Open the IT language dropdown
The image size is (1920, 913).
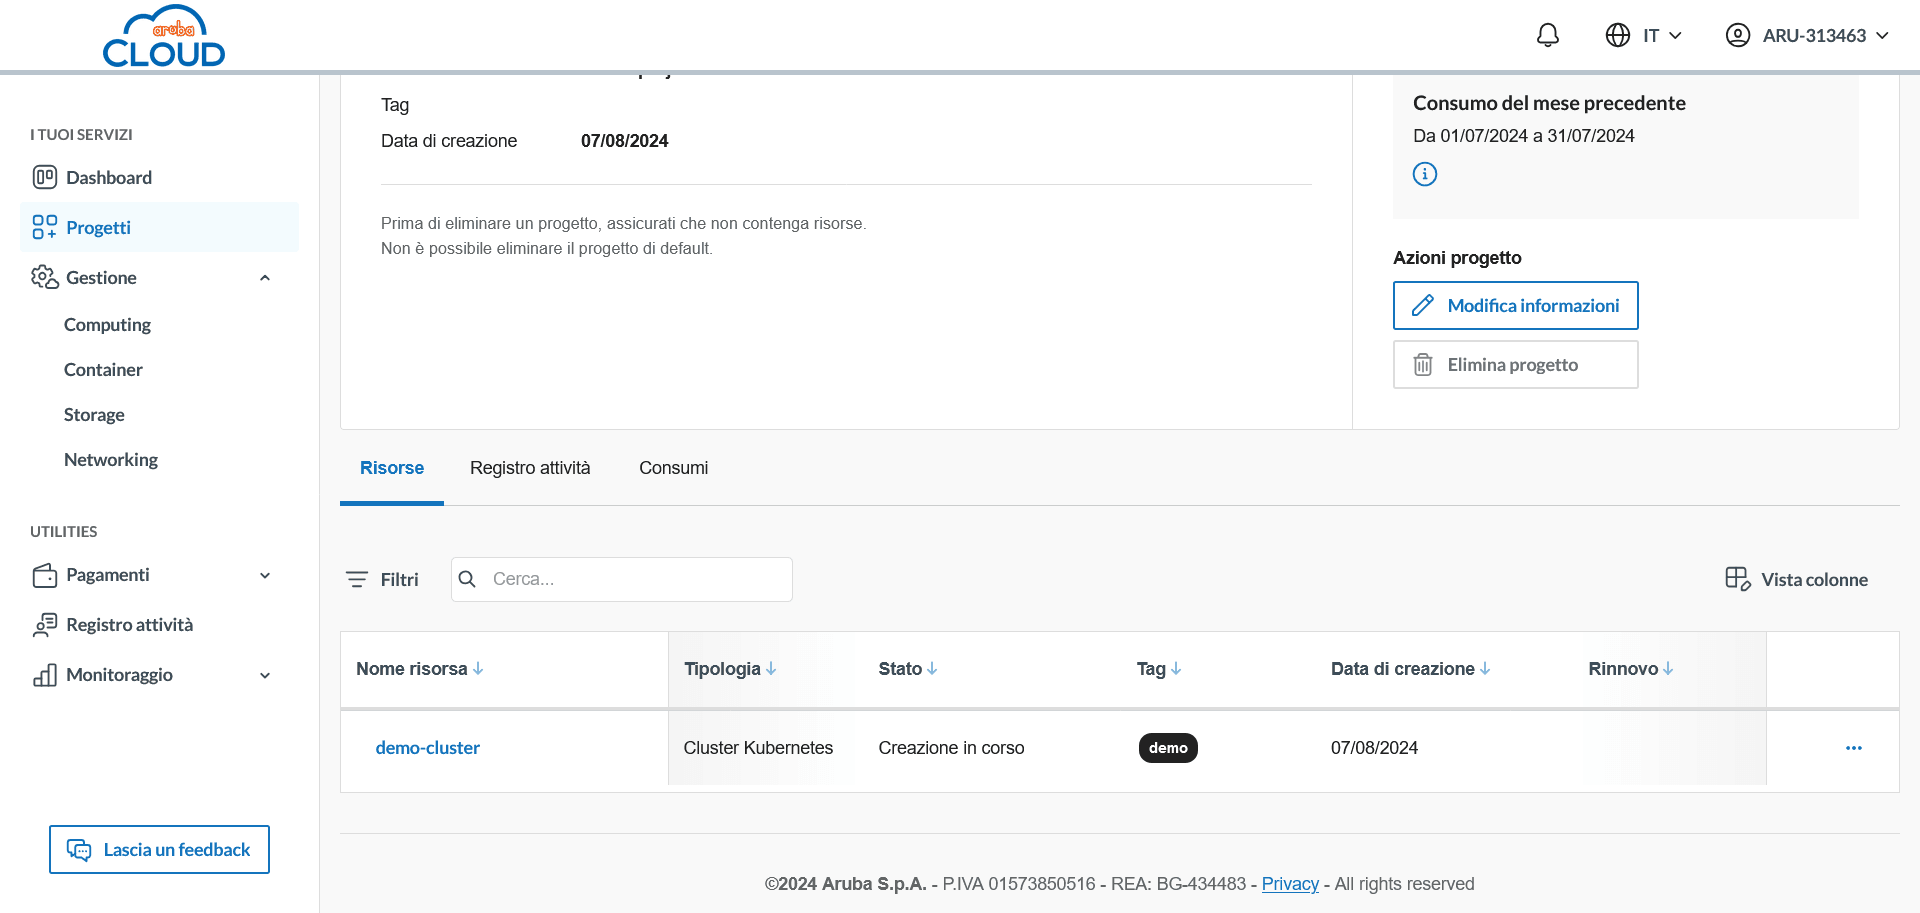point(1645,36)
